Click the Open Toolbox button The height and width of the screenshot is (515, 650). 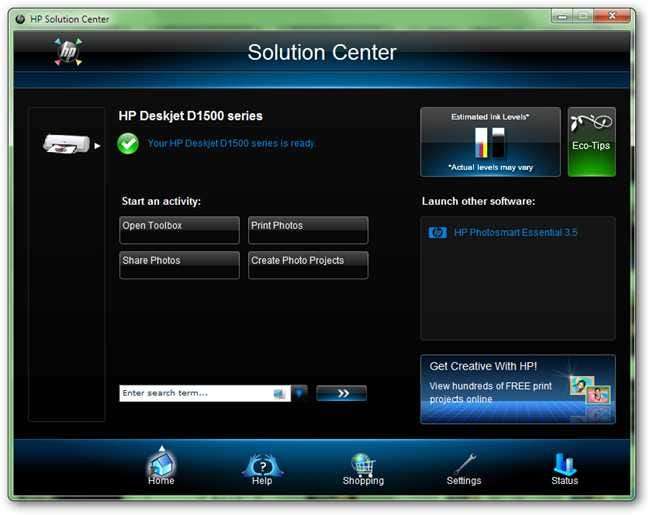tap(179, 230)
